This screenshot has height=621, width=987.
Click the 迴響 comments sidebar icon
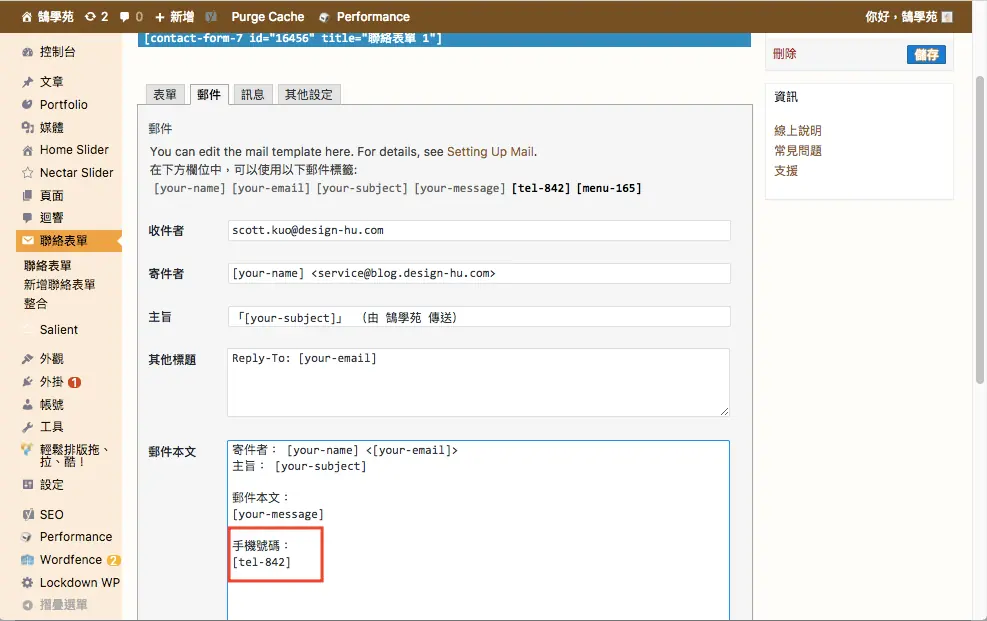27,218
